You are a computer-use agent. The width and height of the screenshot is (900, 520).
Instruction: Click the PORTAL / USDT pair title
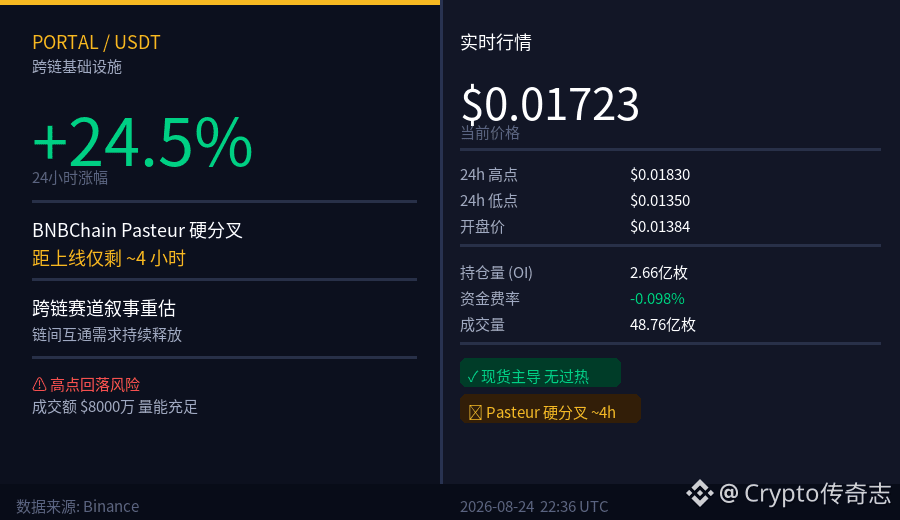pyautogui.click(x=96, y=42)
